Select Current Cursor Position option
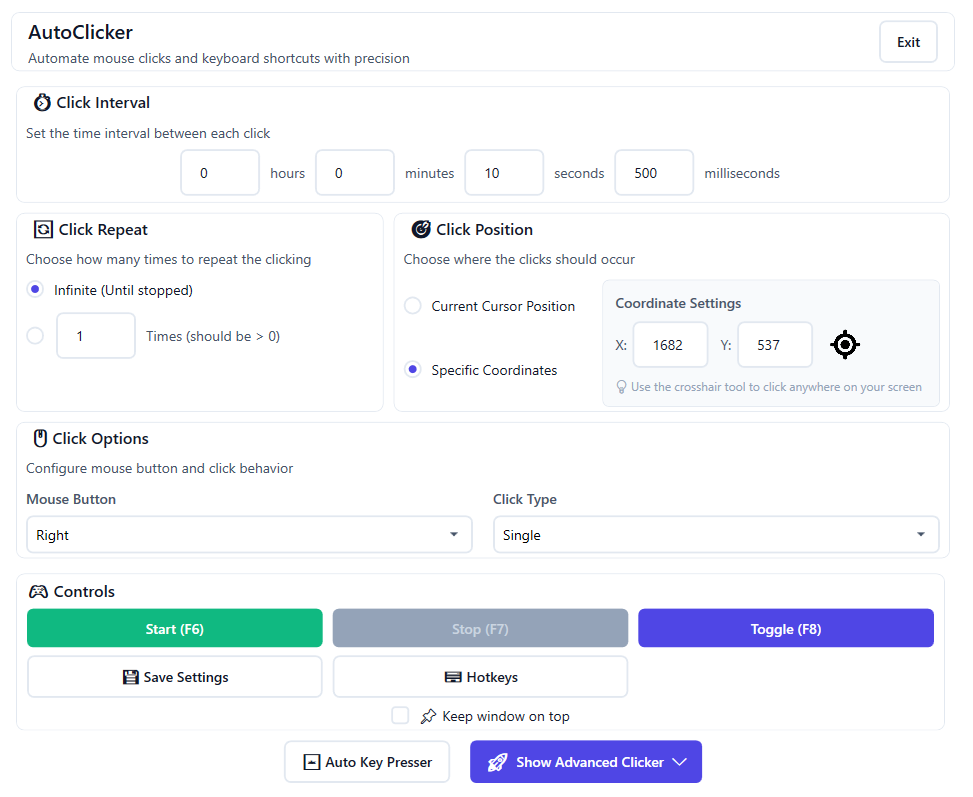This screenshot has width=973, height=797. coord(412,306)
